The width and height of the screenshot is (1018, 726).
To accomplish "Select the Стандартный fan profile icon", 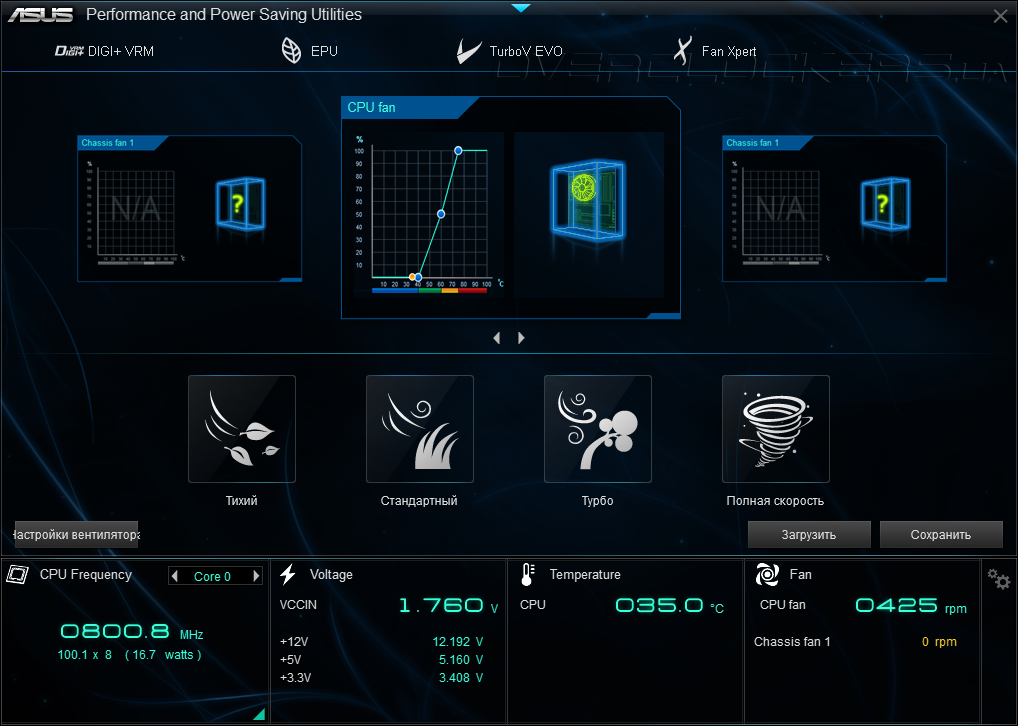I will (x=419, y=429).
